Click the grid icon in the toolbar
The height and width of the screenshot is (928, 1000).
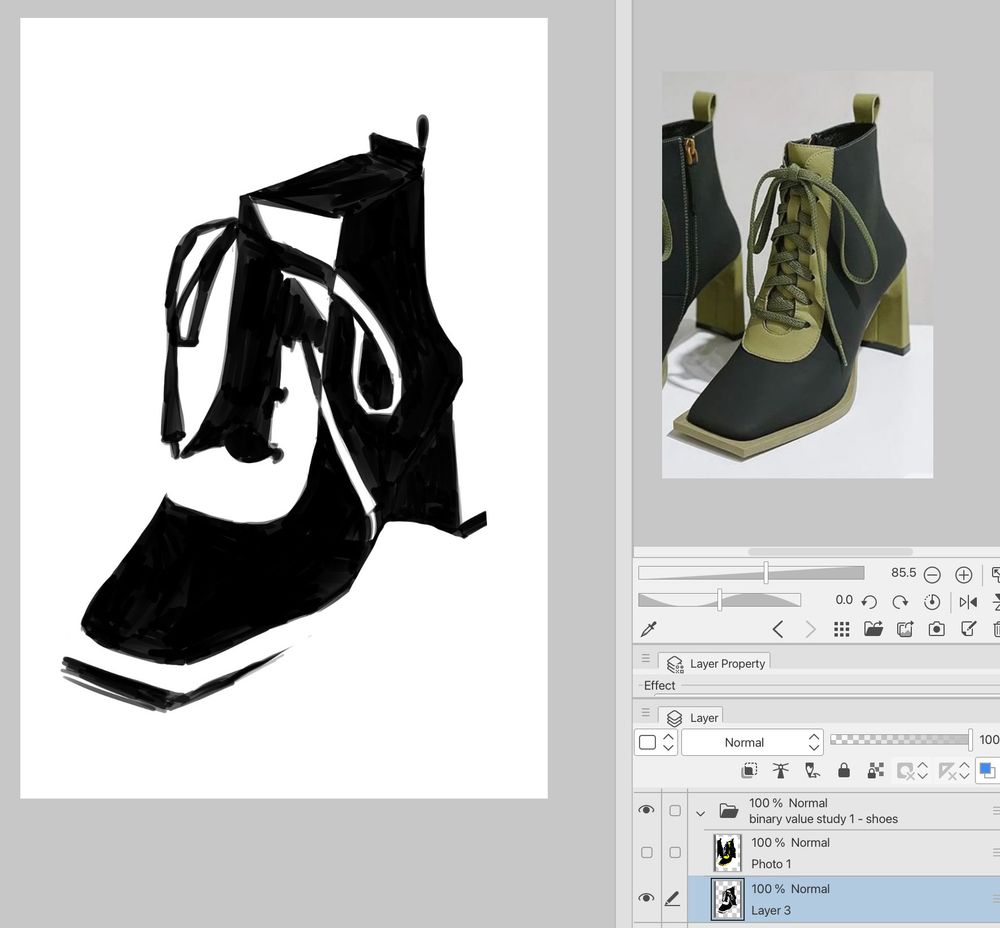click(840, 628)
